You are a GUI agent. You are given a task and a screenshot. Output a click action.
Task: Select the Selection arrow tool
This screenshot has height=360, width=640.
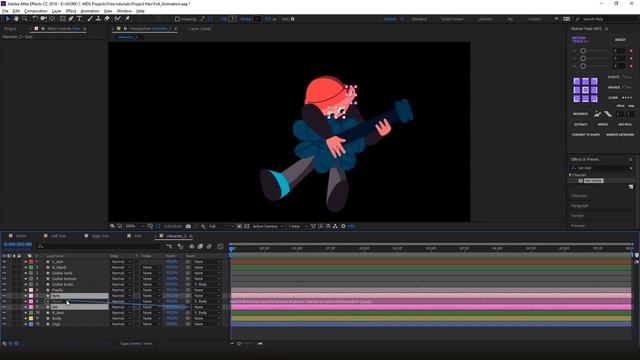pos(7,19)
